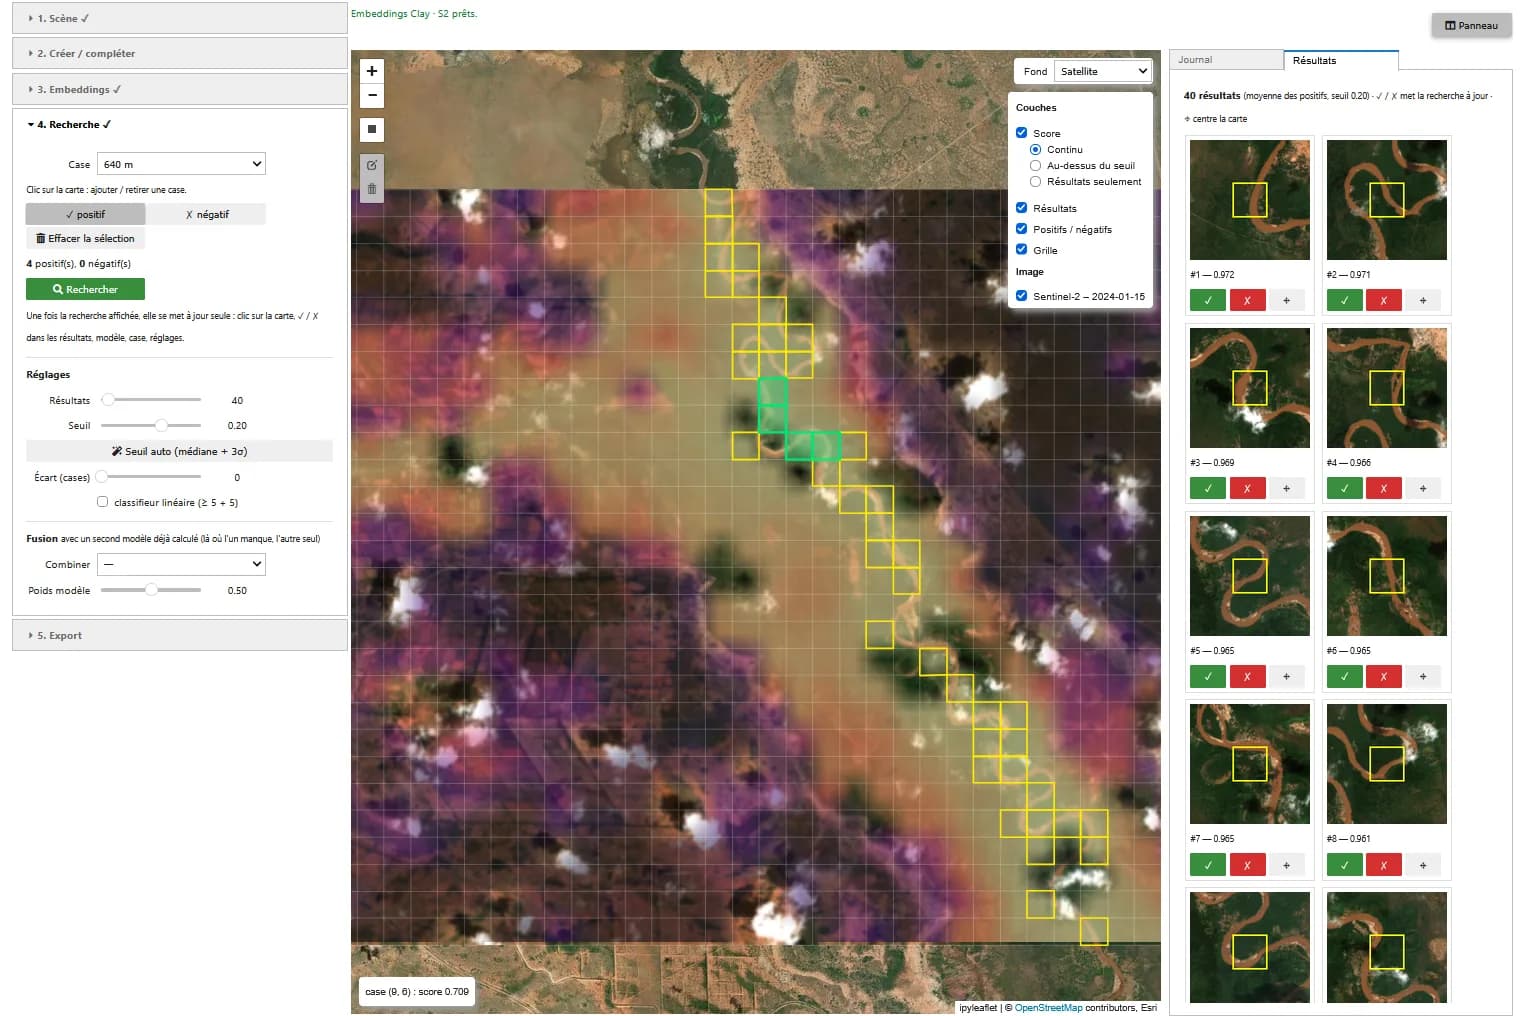Switch to the Journal tab

tap(1226, 60)
